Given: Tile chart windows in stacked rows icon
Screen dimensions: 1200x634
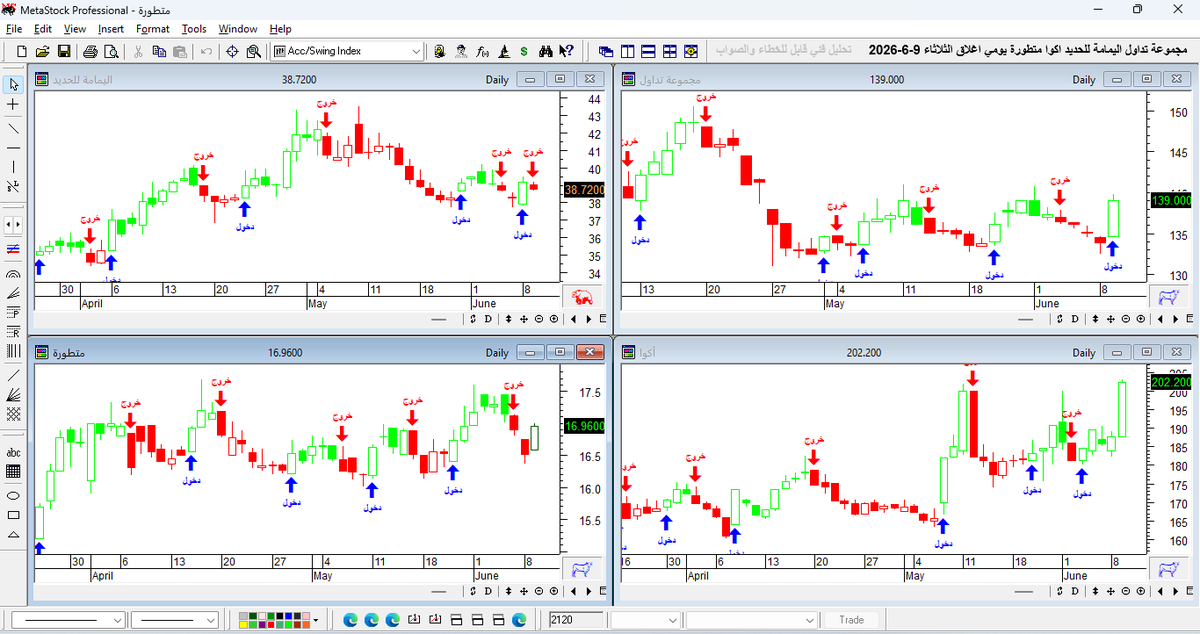Looking at the screenshot, I should [x=648, y=51].
